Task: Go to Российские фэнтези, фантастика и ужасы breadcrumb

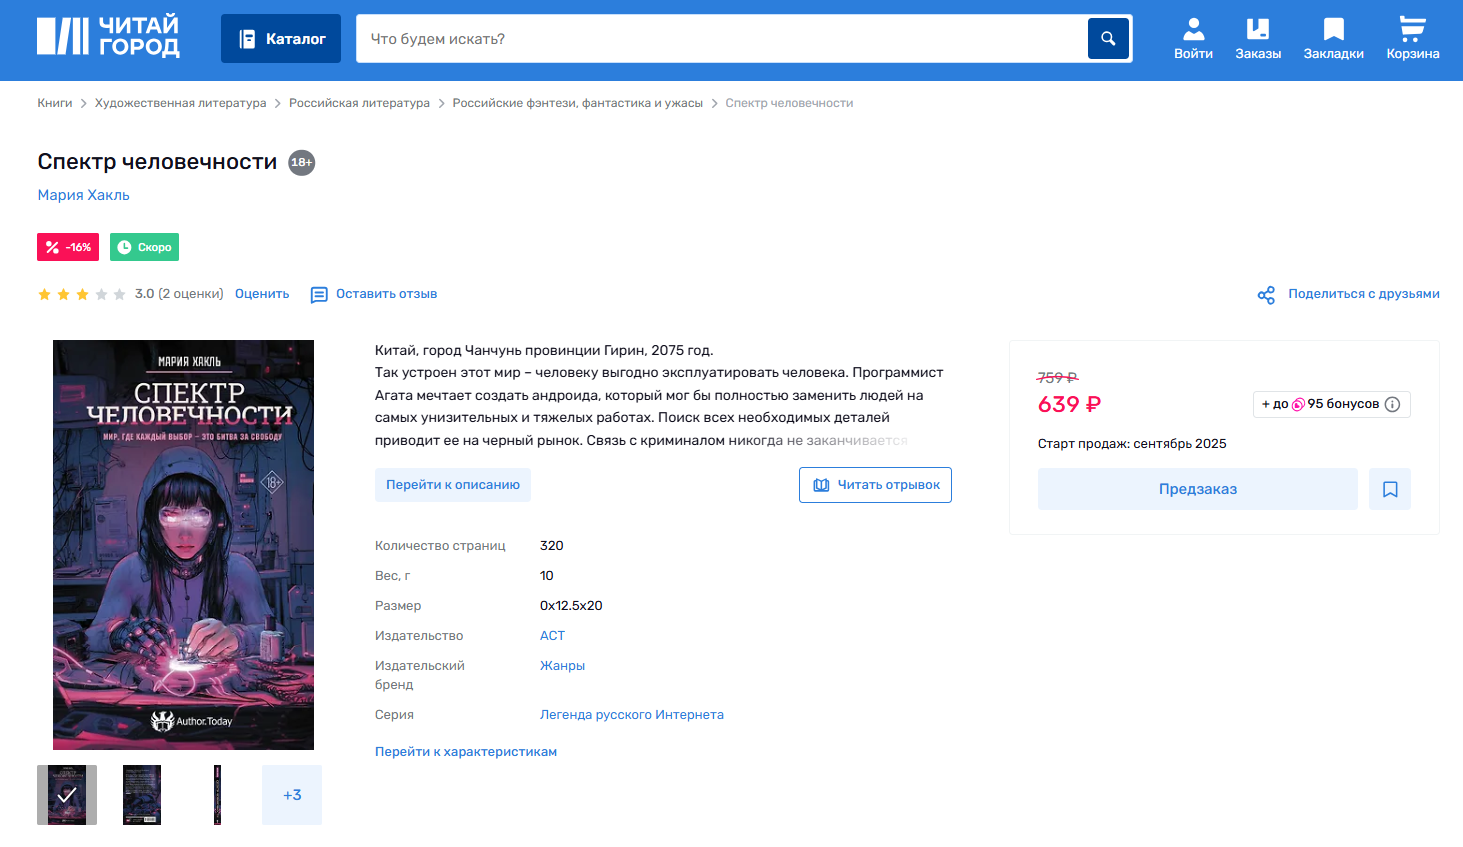Action: click(578, 103)
